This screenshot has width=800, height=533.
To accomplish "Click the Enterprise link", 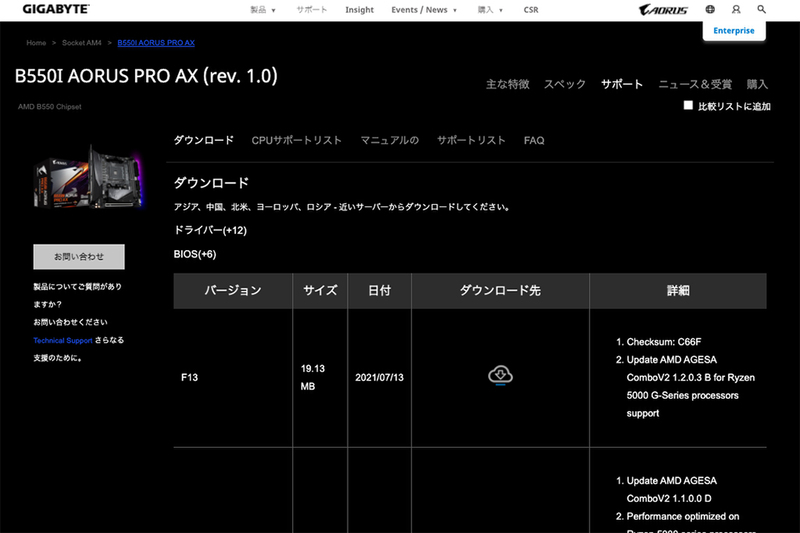I will pos(734,31).
